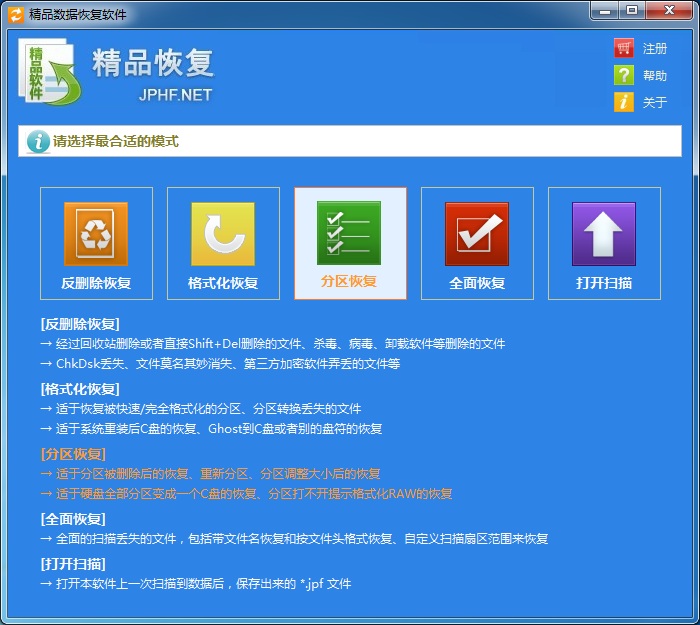This screenshot has width=700, height=625.
Task: Click the line about 全面的扫描丢失的文件
Action: click(x=294, y=539)
